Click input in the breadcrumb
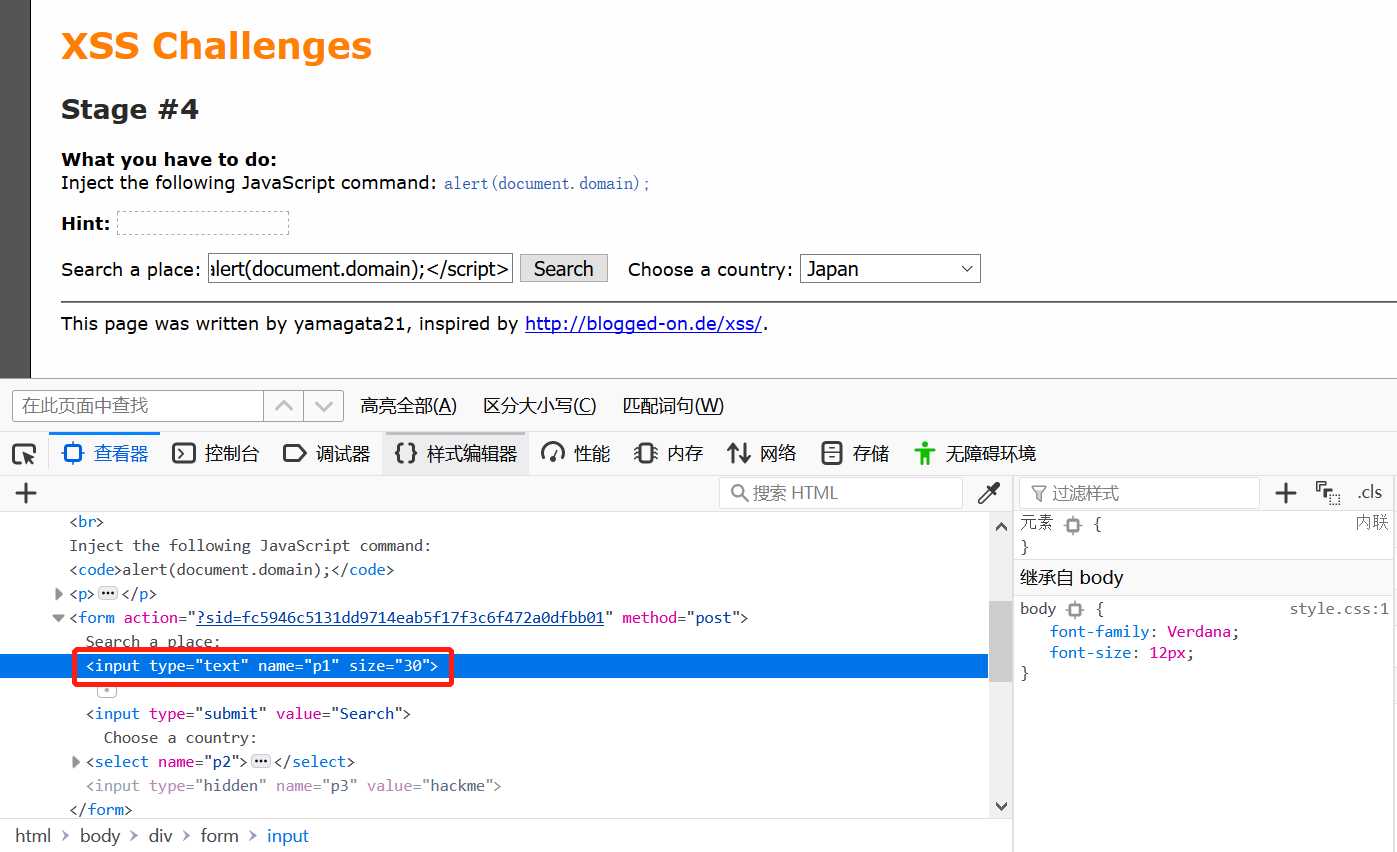Screen dimensions: 1397x852 coord(288,836)
